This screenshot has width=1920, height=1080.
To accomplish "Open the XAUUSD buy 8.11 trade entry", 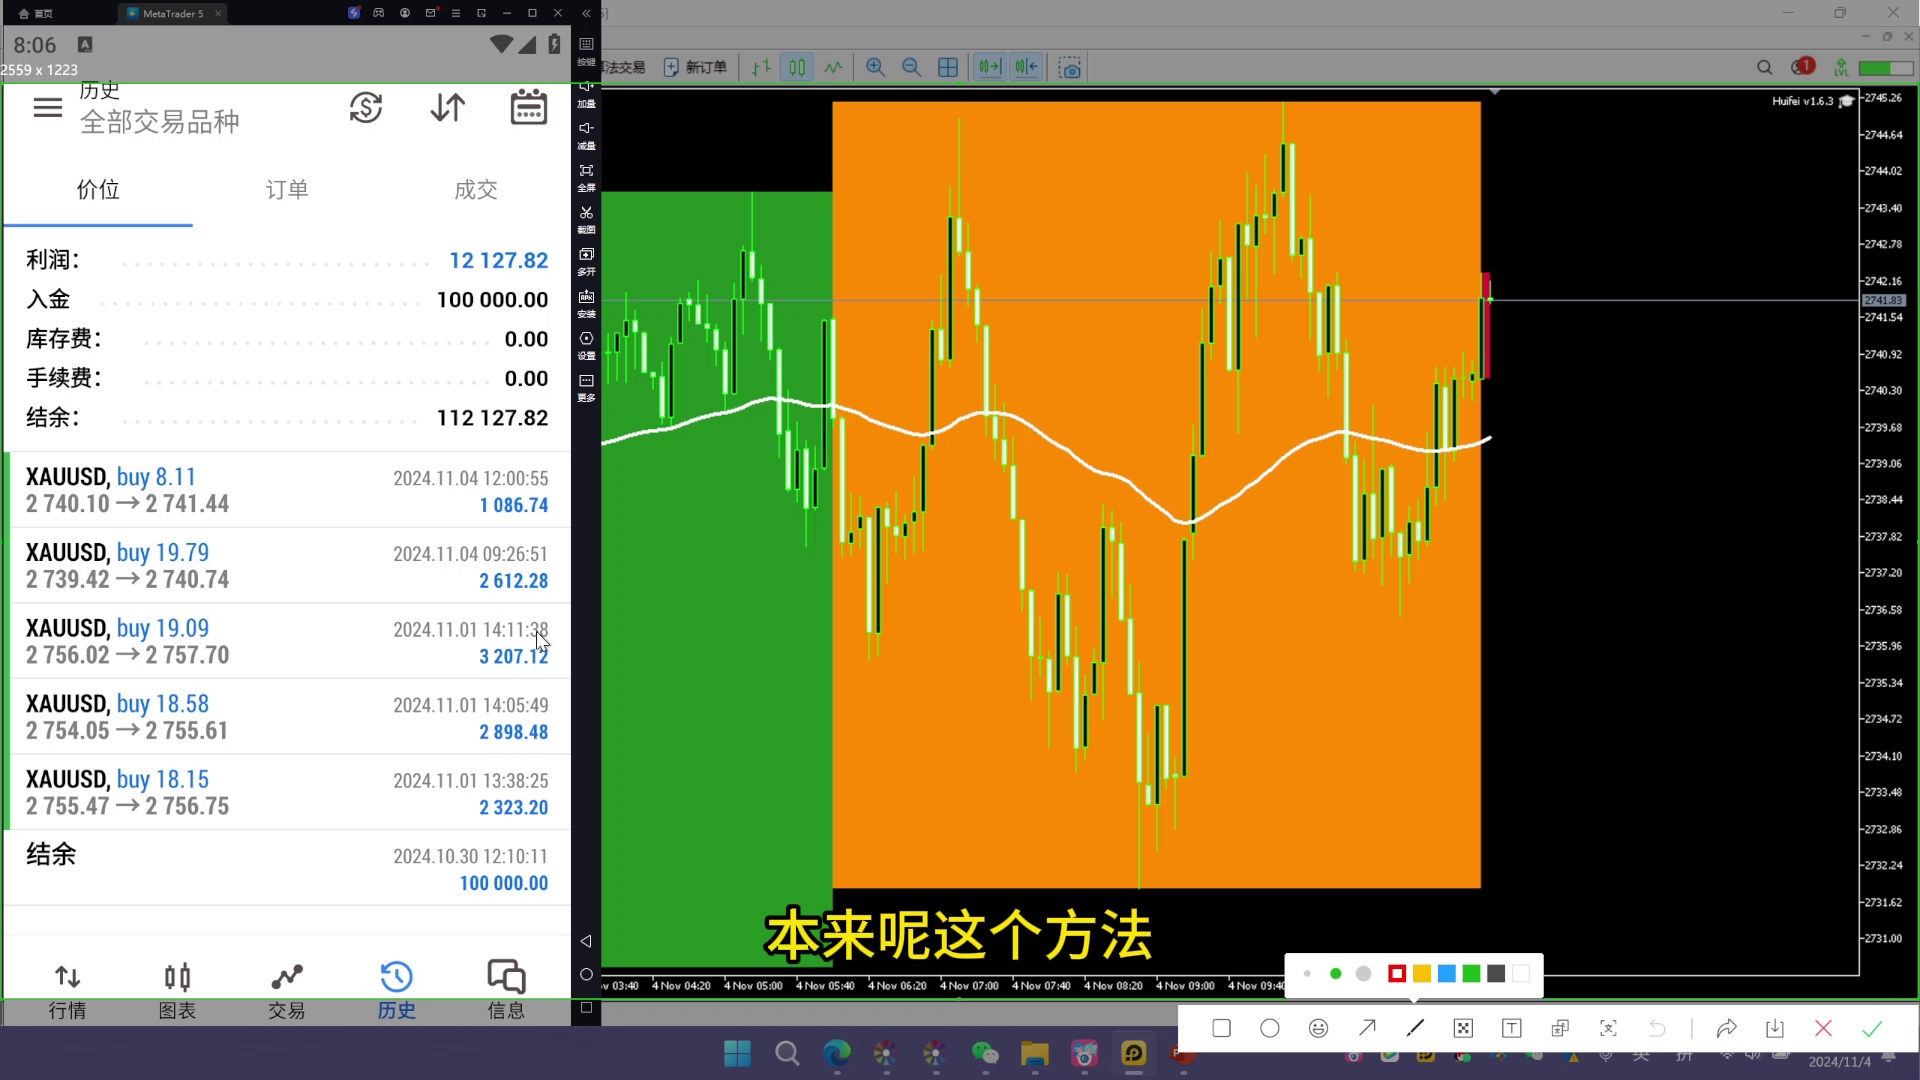I will tap(286, 490).
